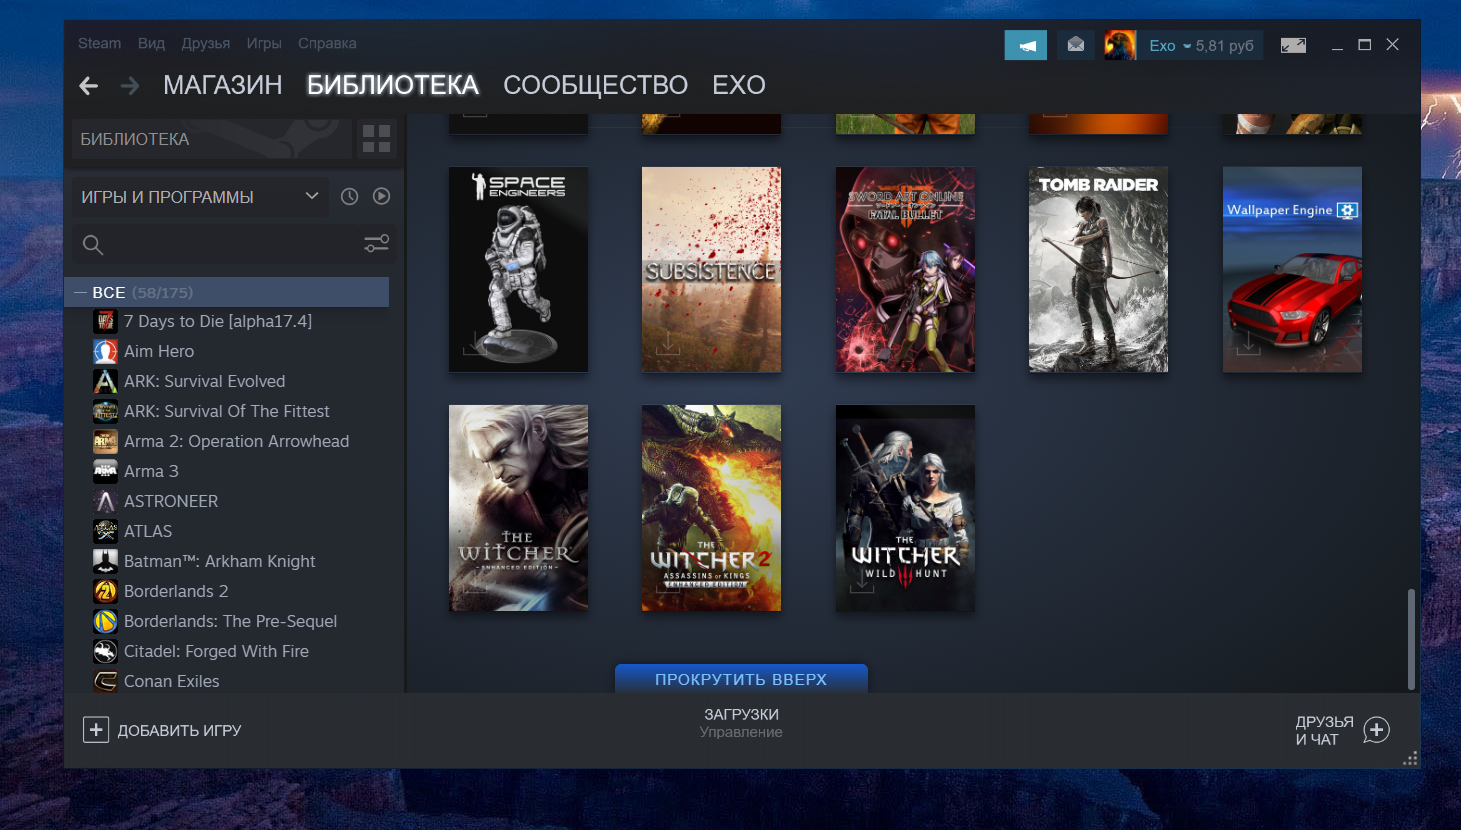Select Conan Exiles in the list
1461x830 pixels.
[172, 681]
